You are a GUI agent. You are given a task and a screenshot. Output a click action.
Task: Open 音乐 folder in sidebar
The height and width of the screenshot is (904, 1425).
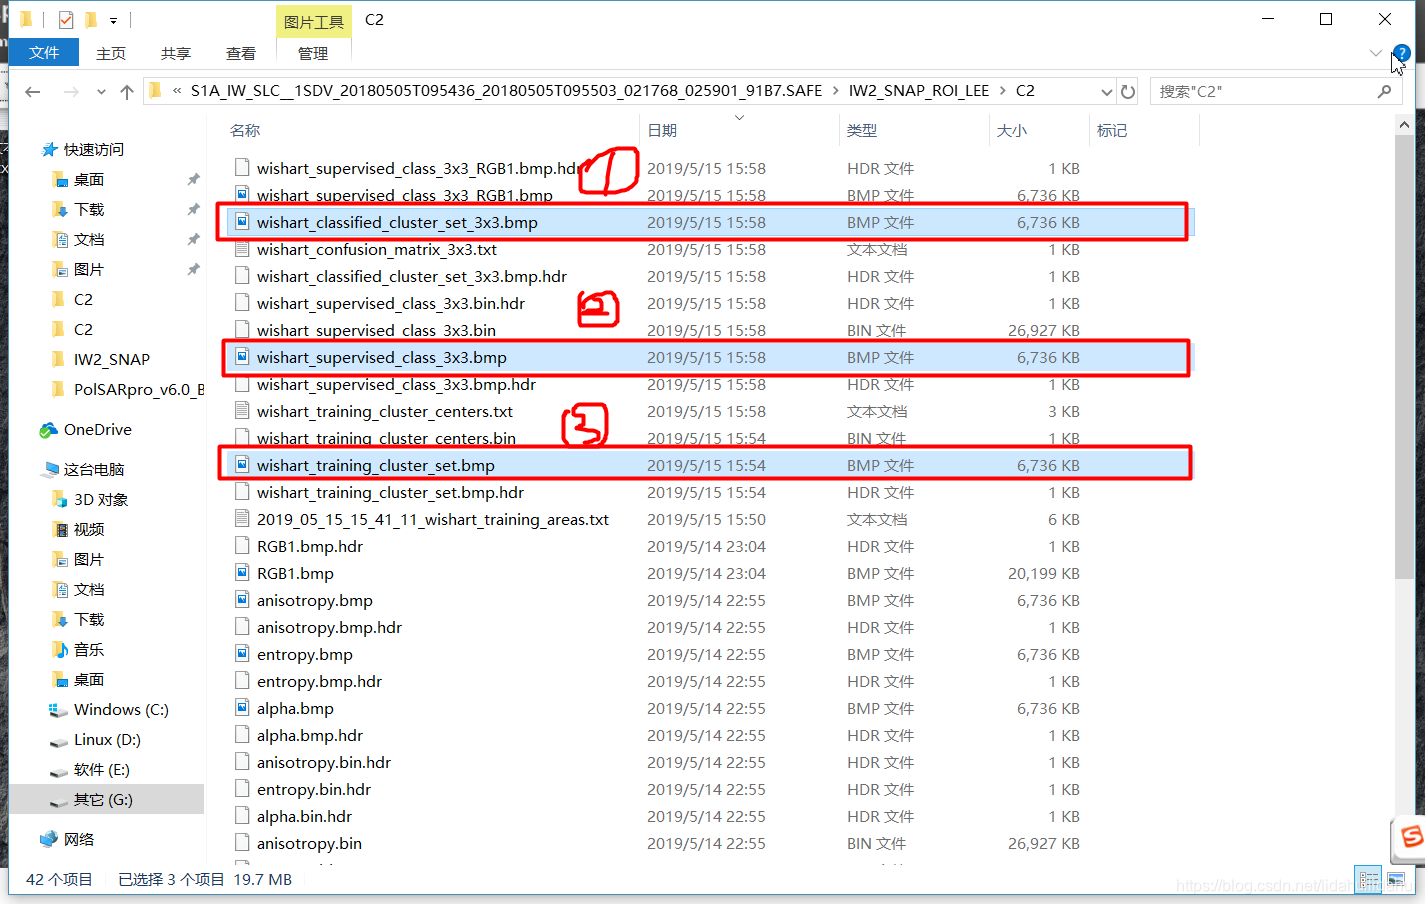89,649
